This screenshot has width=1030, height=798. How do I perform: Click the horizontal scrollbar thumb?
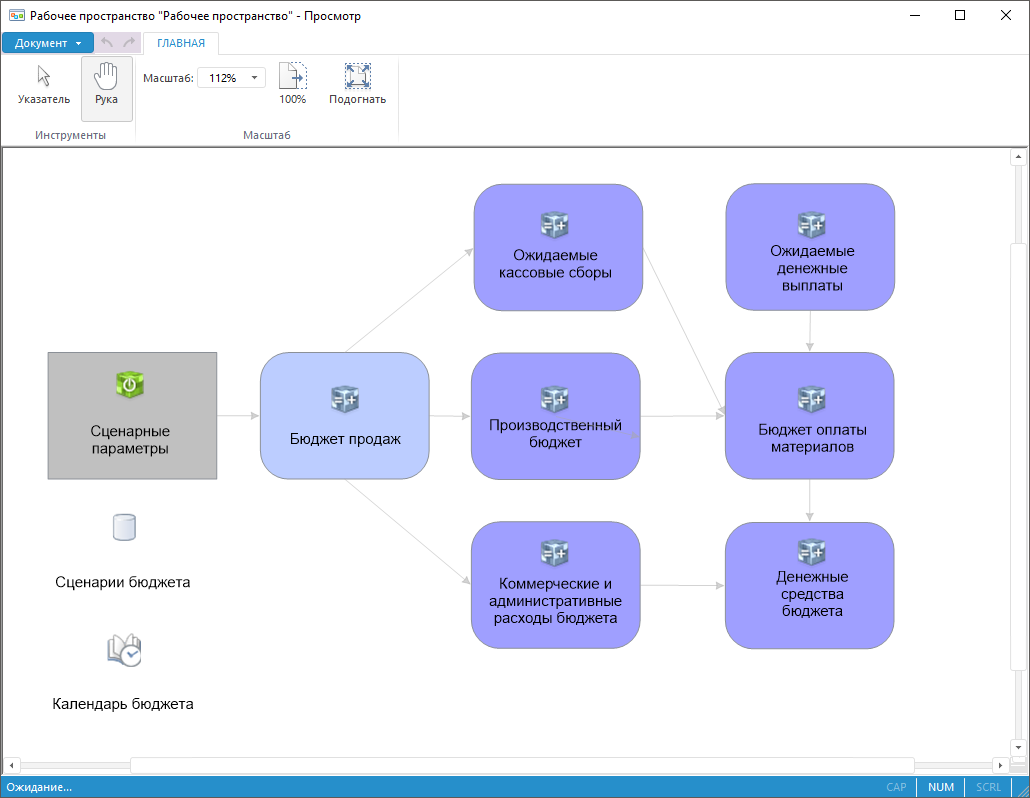coord(522,765)
